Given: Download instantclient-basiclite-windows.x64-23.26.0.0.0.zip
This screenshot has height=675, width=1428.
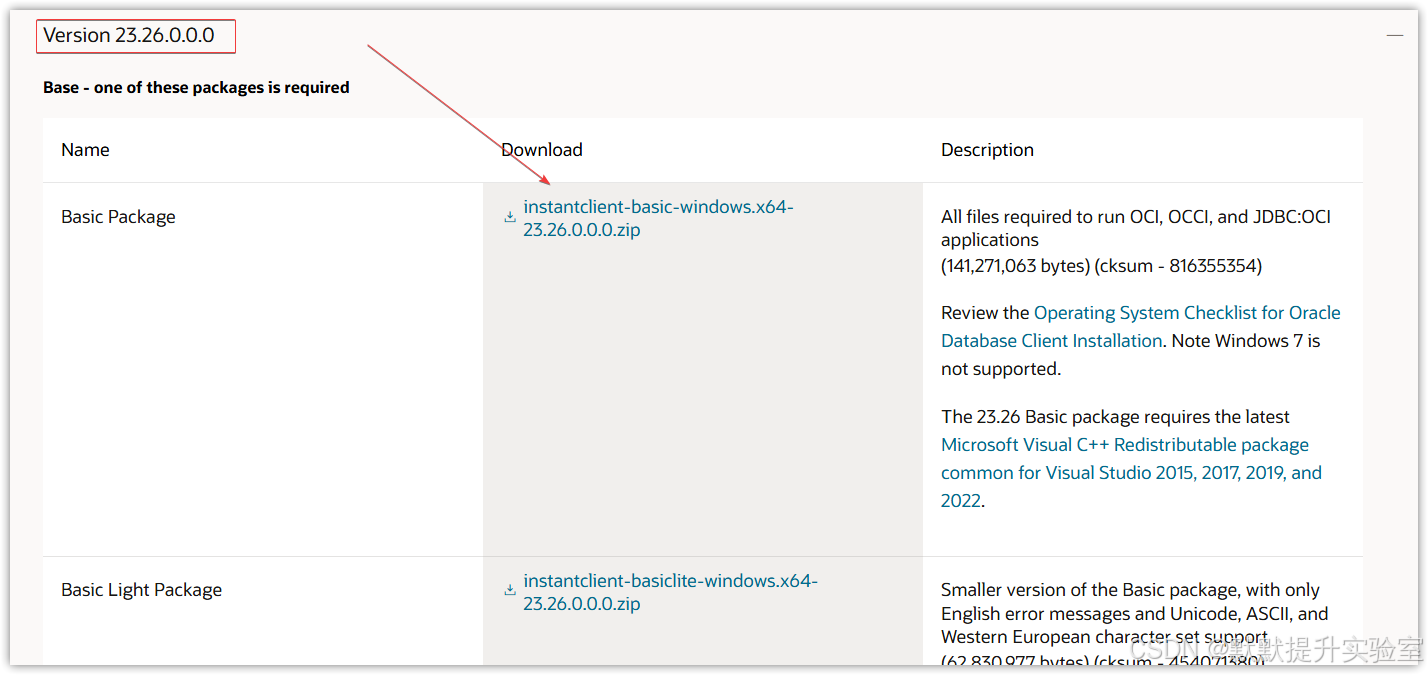Looking at the screenshot, I should click(670, 592).
